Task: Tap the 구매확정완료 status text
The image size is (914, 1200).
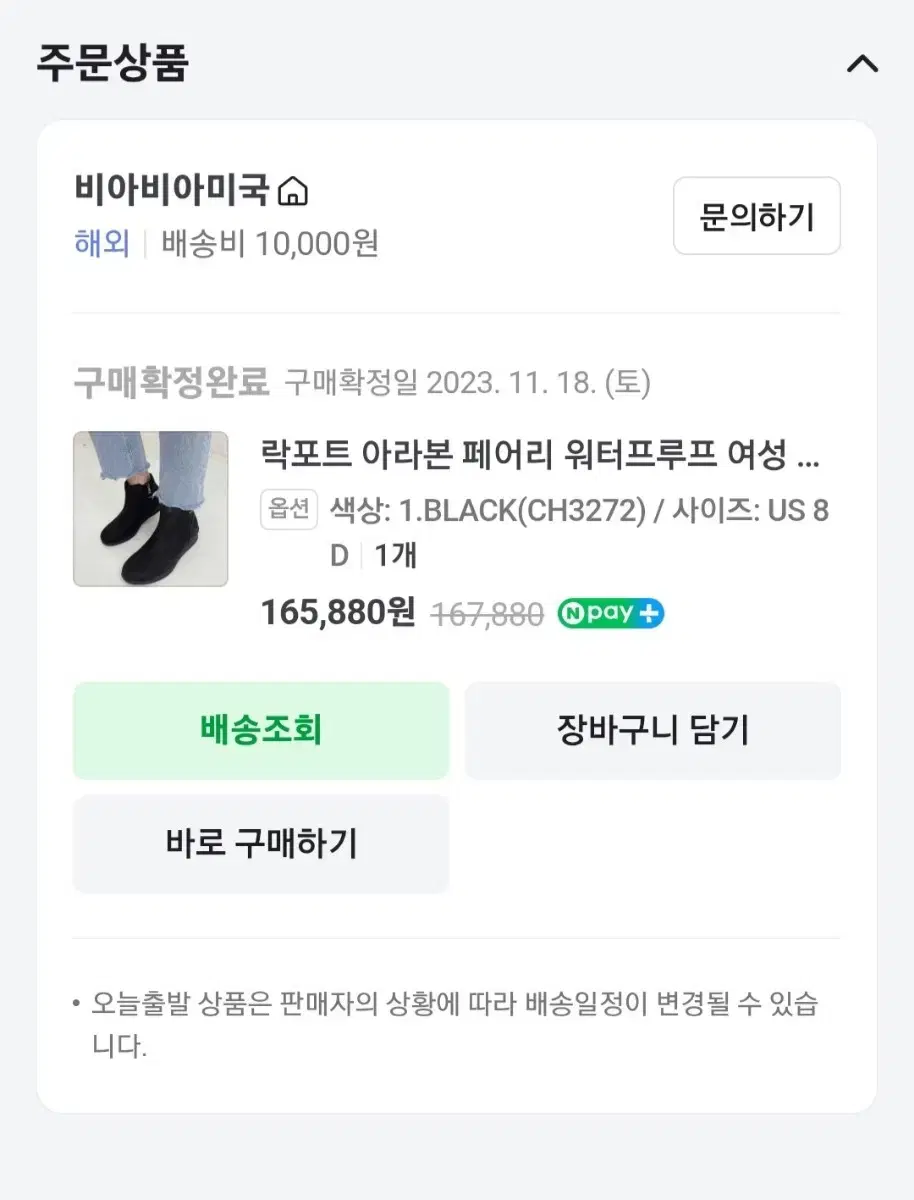Action: click(x=172, y=382)
